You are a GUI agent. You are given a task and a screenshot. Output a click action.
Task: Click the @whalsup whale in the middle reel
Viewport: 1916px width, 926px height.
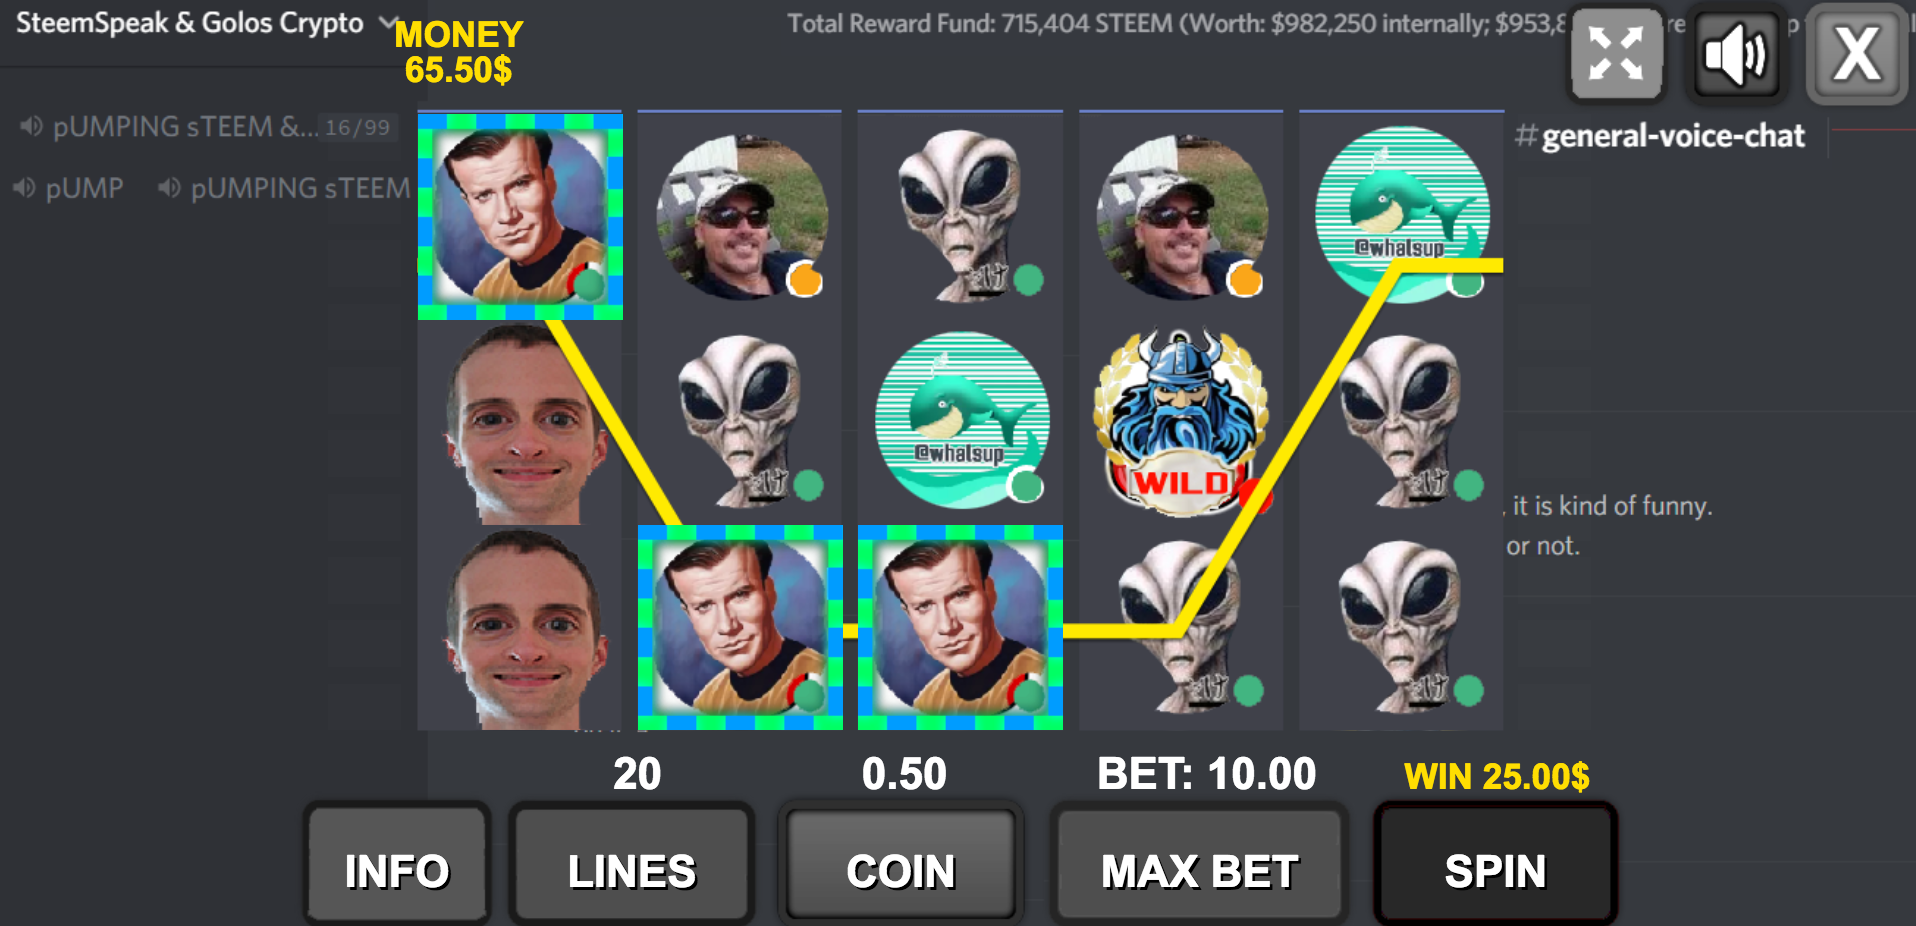click(961, 420)
